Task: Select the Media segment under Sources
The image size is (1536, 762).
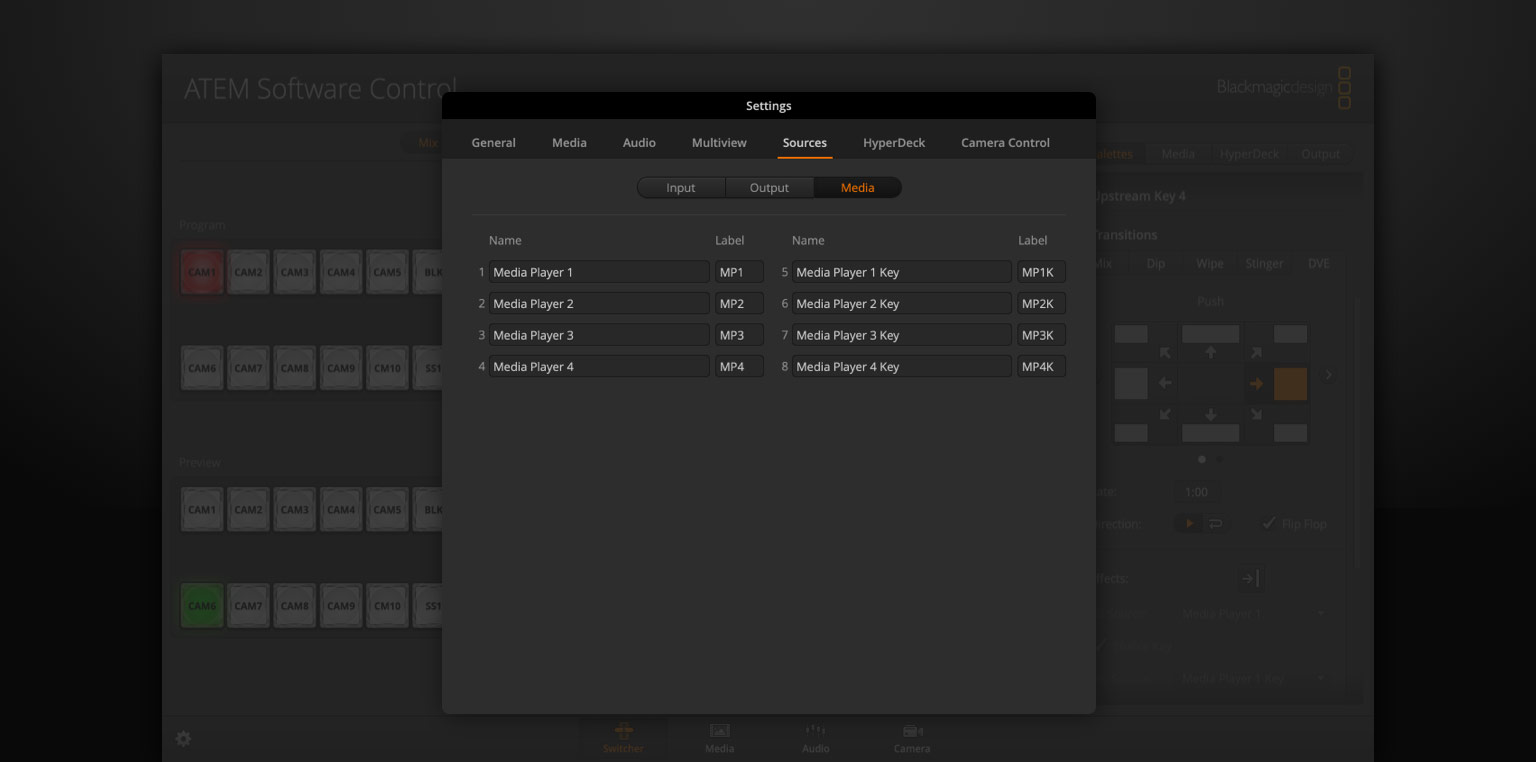Action: coord(857,188)
